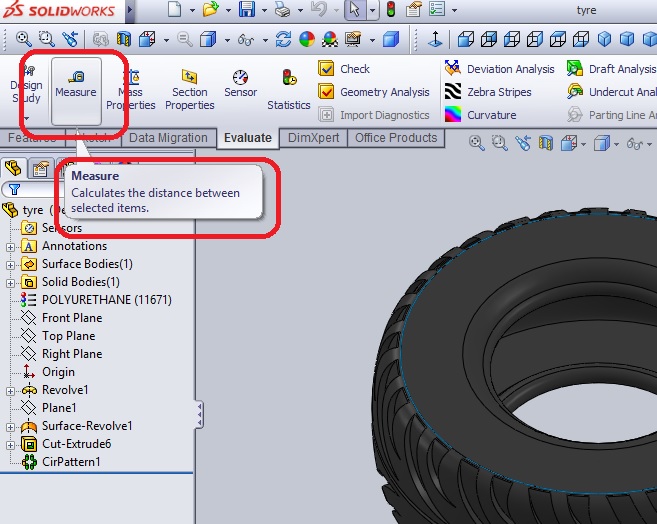This screenshot has width=657, height=524.
Task: Switch to the DimXpert tab
Action: pyautogui.click(x=313, y=138)
